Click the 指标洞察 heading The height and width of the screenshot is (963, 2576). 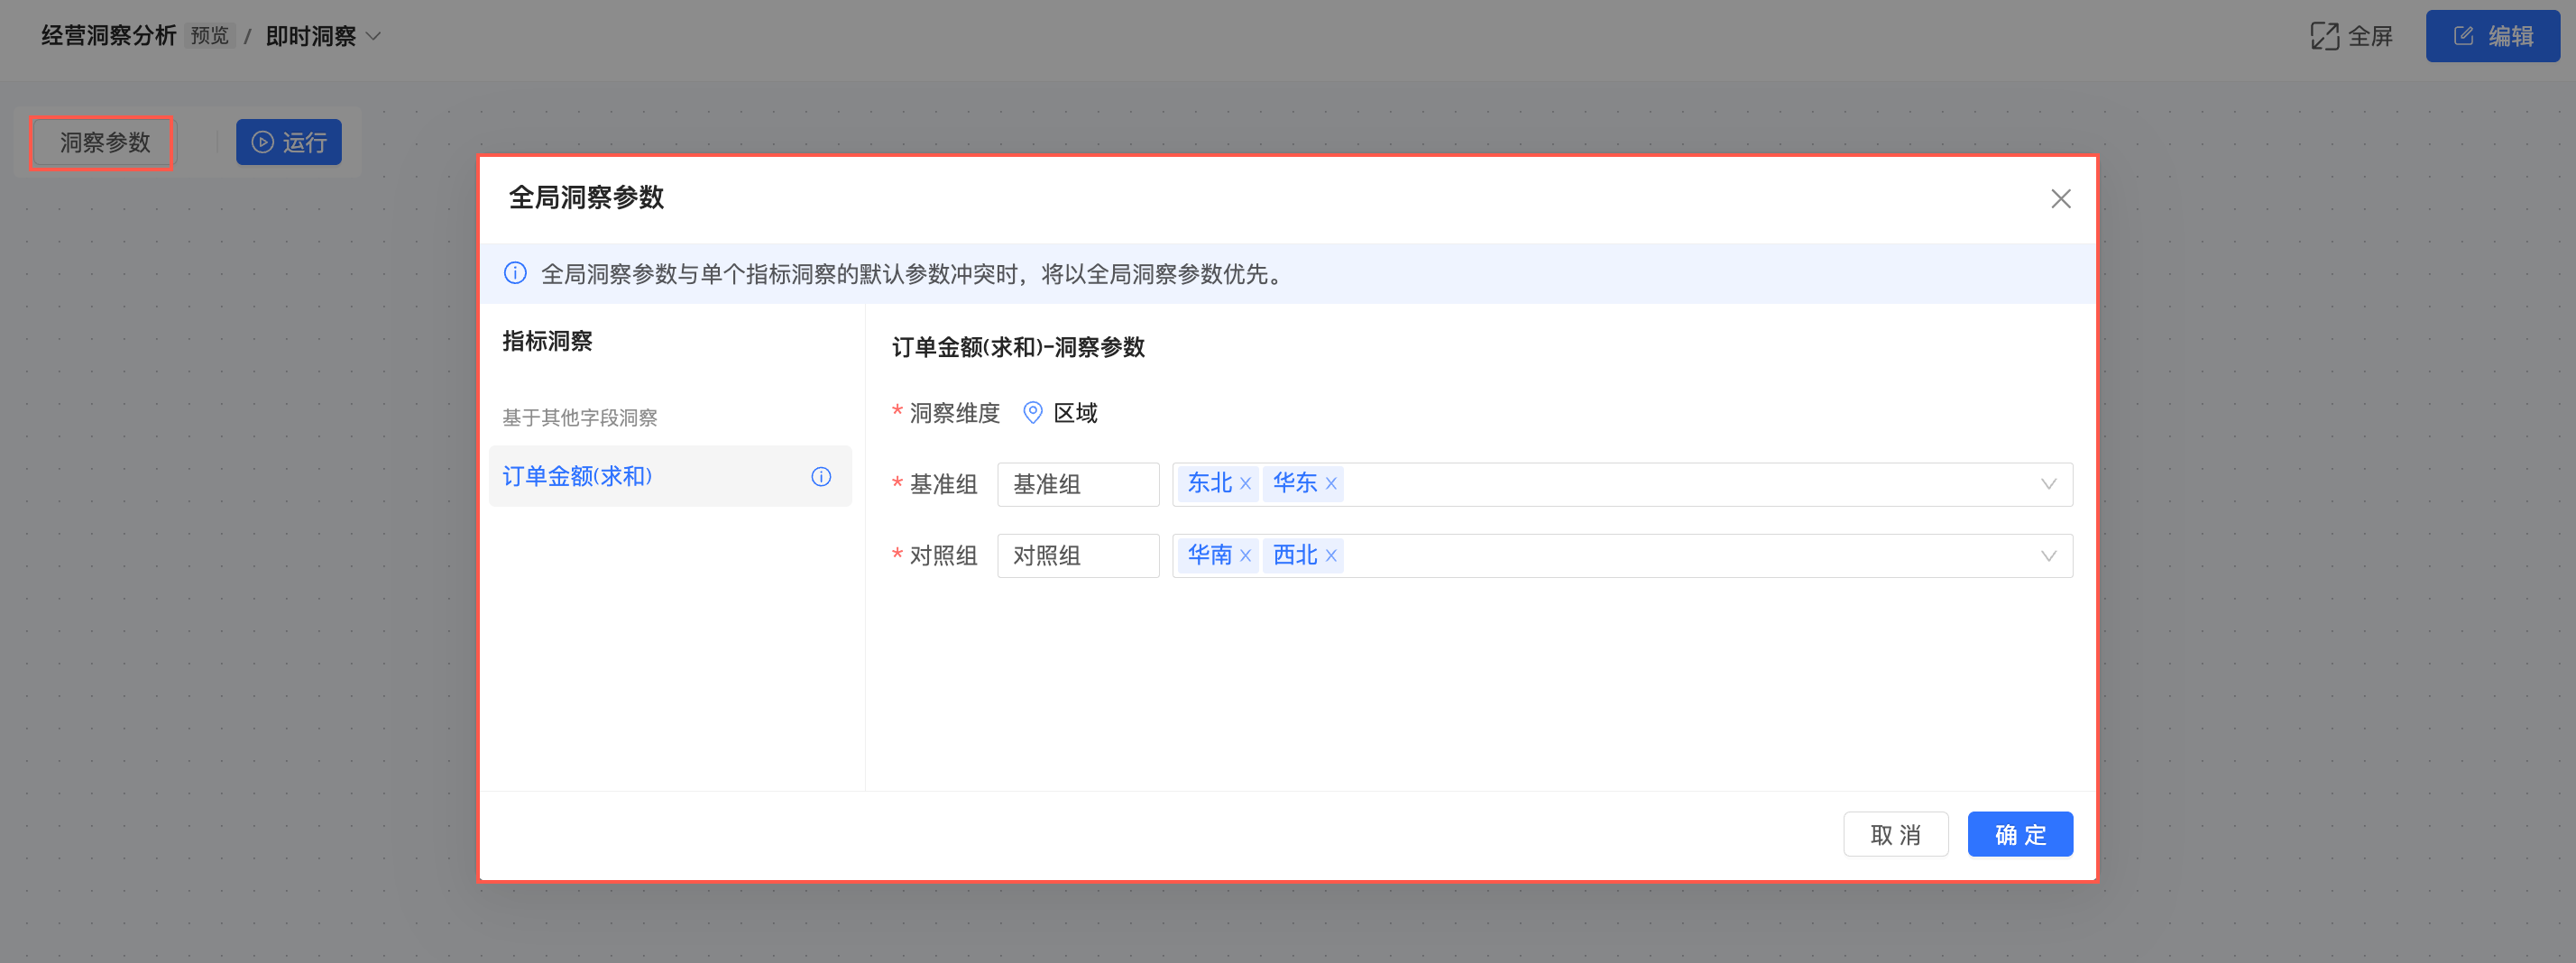click(547, 342)
